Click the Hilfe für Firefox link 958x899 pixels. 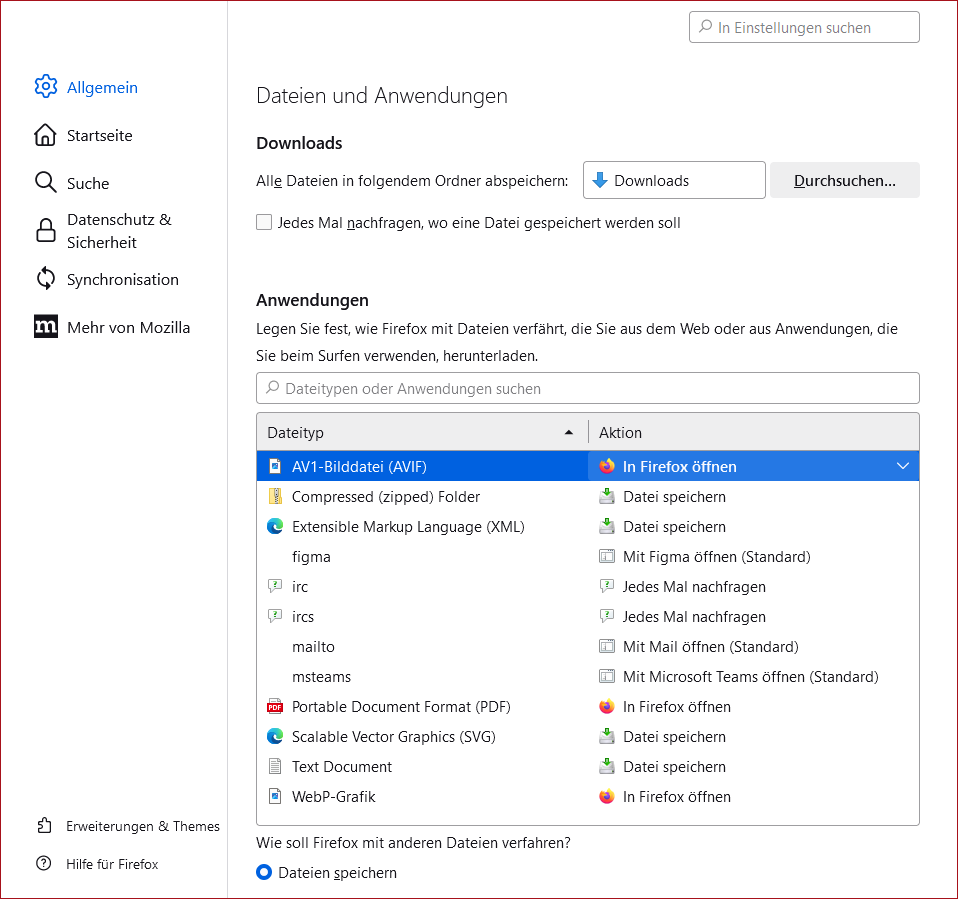pos(110,864)
